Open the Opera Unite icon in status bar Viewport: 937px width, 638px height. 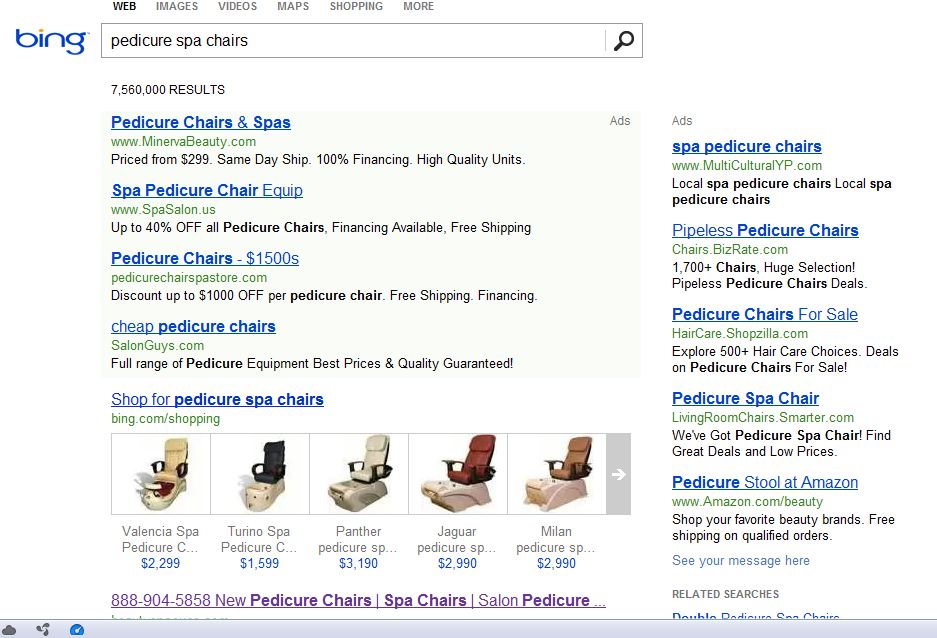(43, 630)
